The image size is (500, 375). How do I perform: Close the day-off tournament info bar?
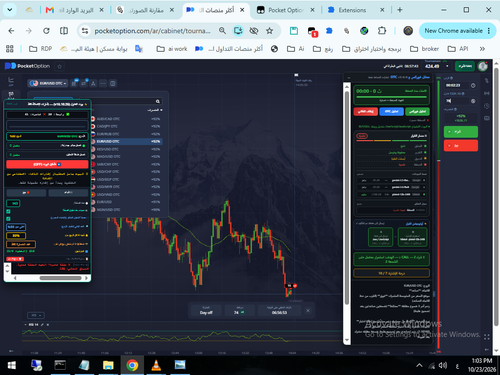(308, 310)
